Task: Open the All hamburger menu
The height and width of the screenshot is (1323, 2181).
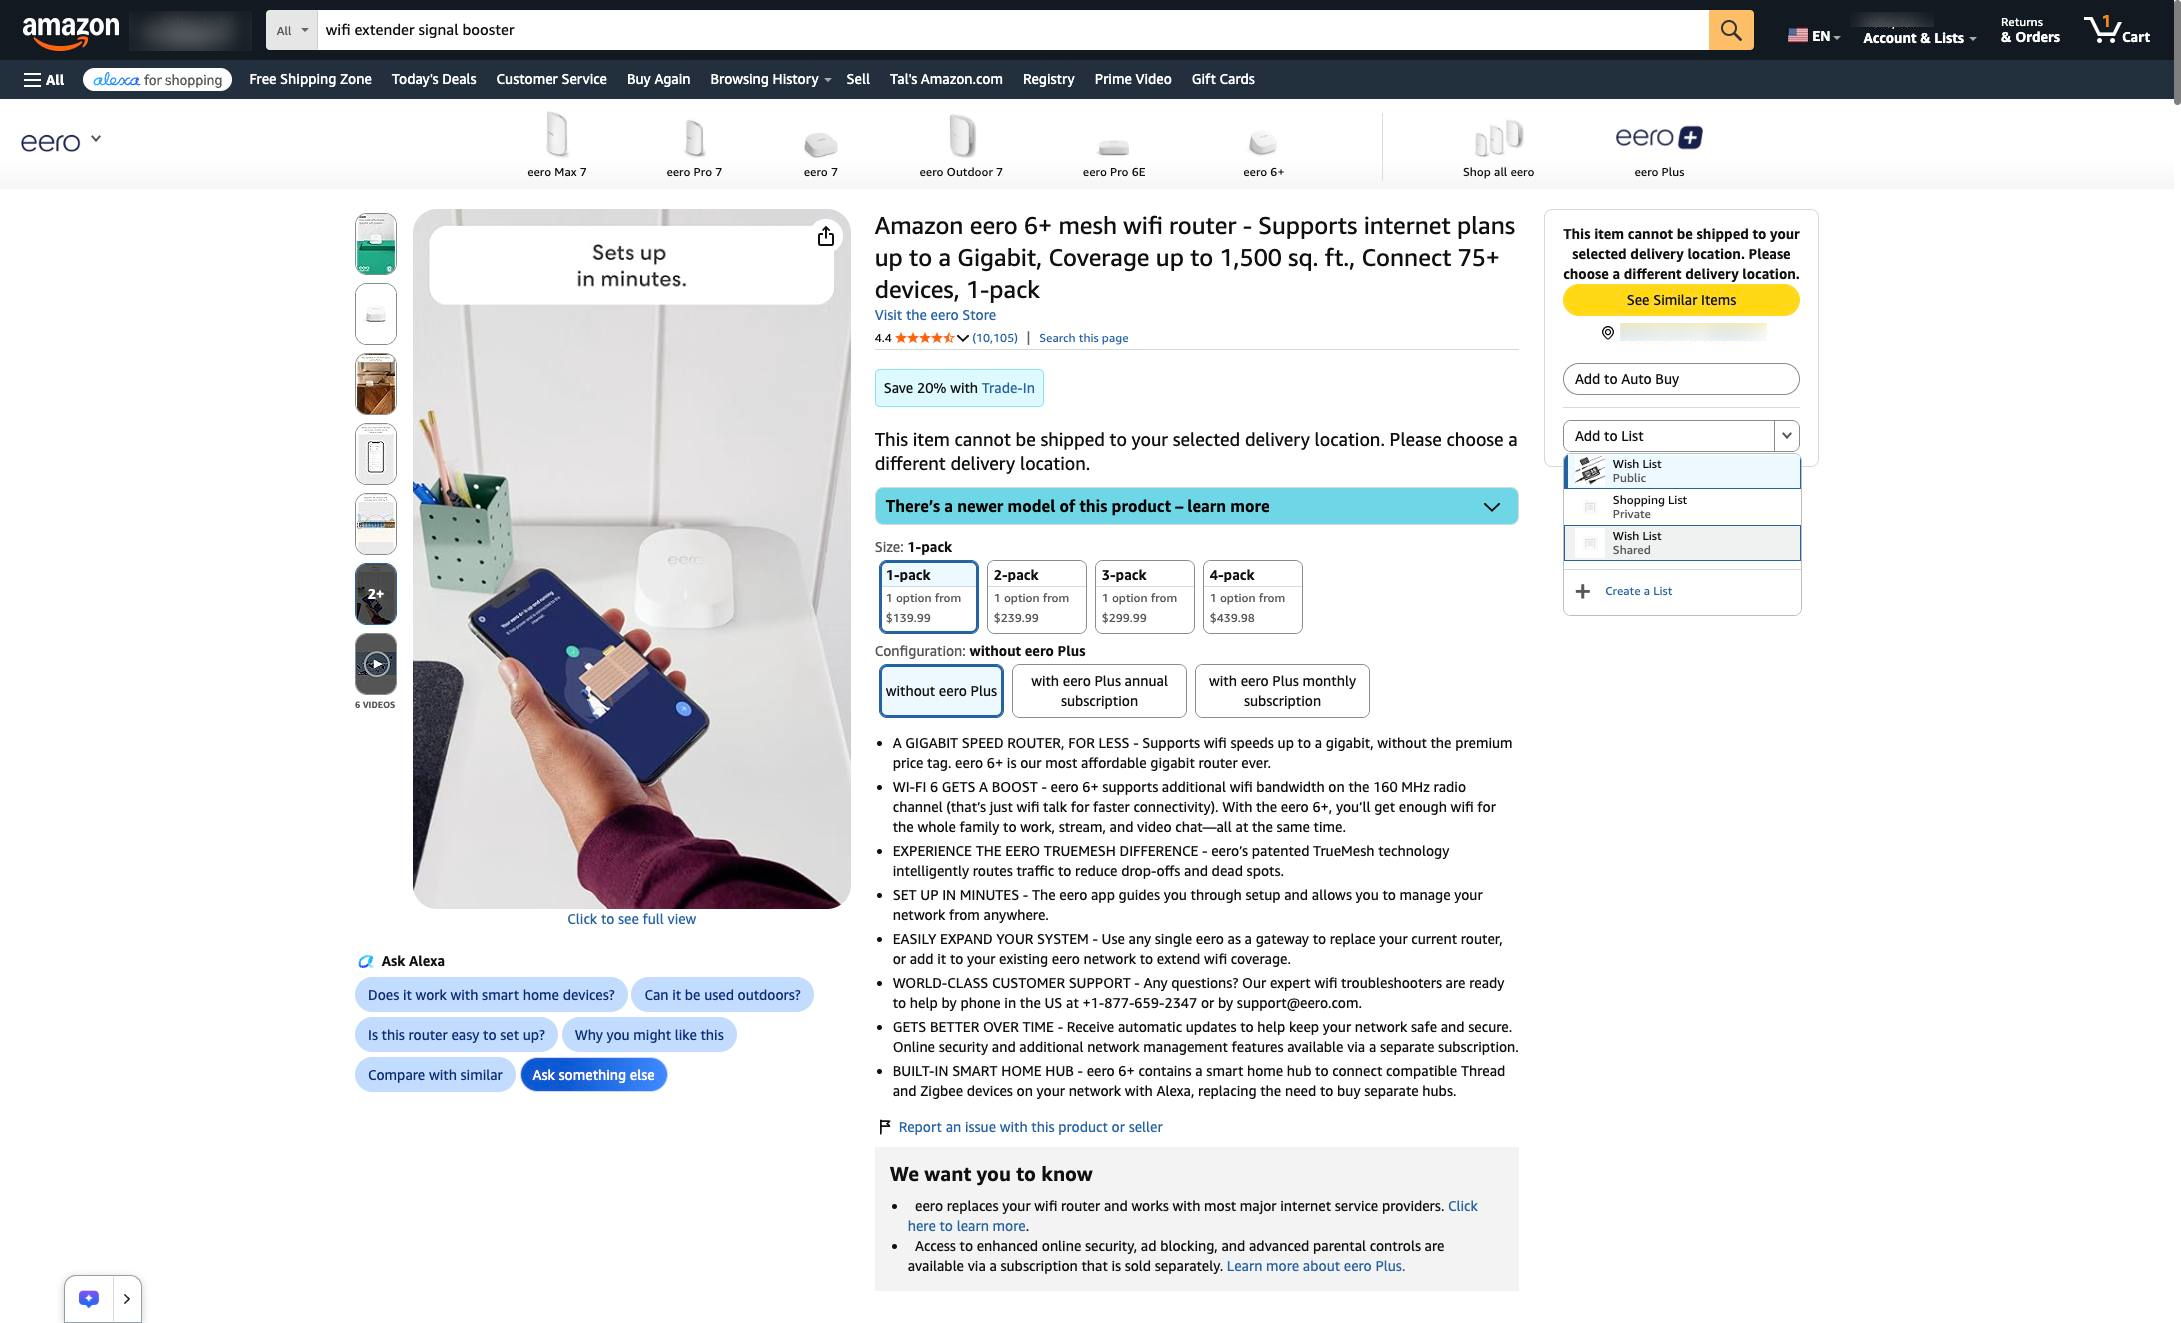Action: pos(44,79)
